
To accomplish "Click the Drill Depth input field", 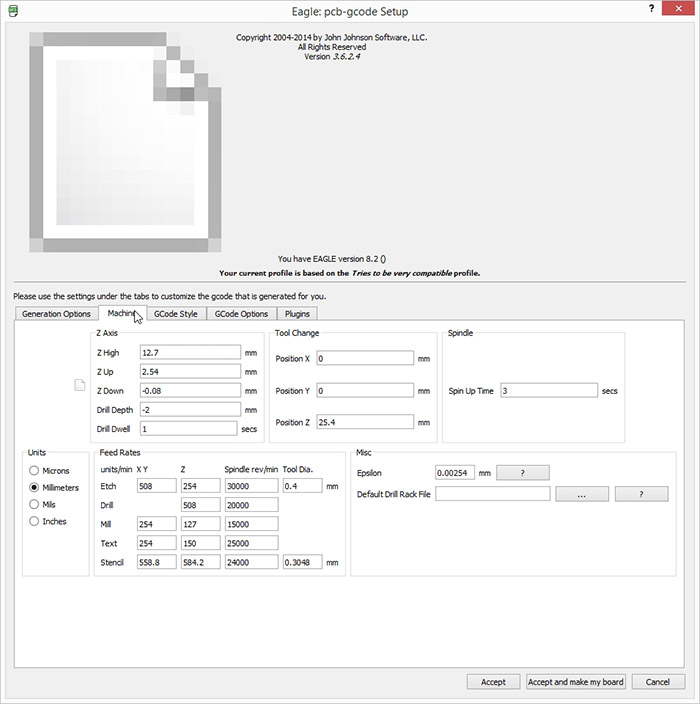I will (x=190, y=409).
